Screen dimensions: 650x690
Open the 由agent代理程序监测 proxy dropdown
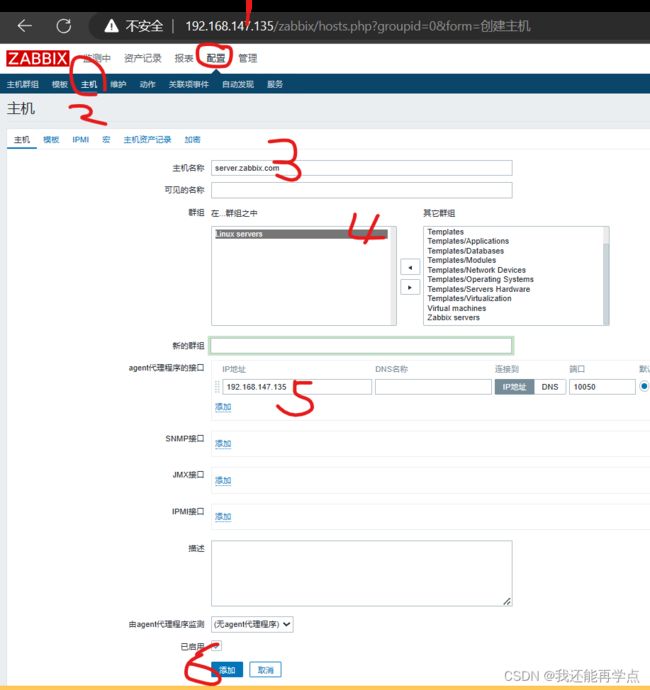pyautogui.click(x=252, y=624)
